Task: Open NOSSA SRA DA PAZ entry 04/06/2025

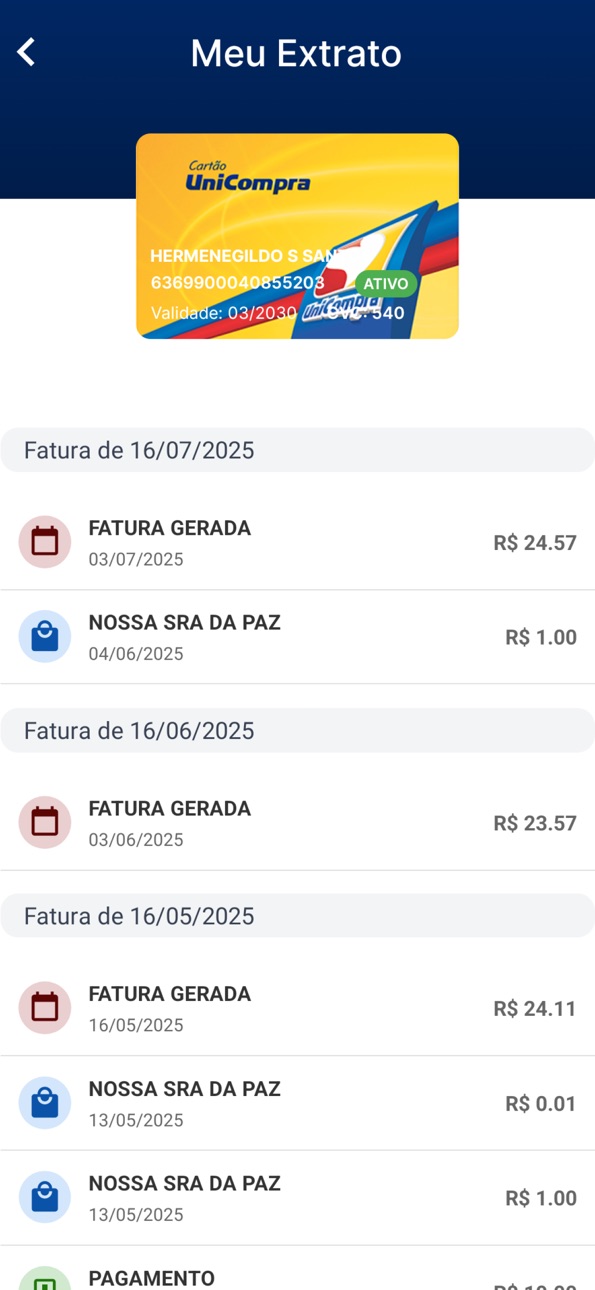Action: 297,637
